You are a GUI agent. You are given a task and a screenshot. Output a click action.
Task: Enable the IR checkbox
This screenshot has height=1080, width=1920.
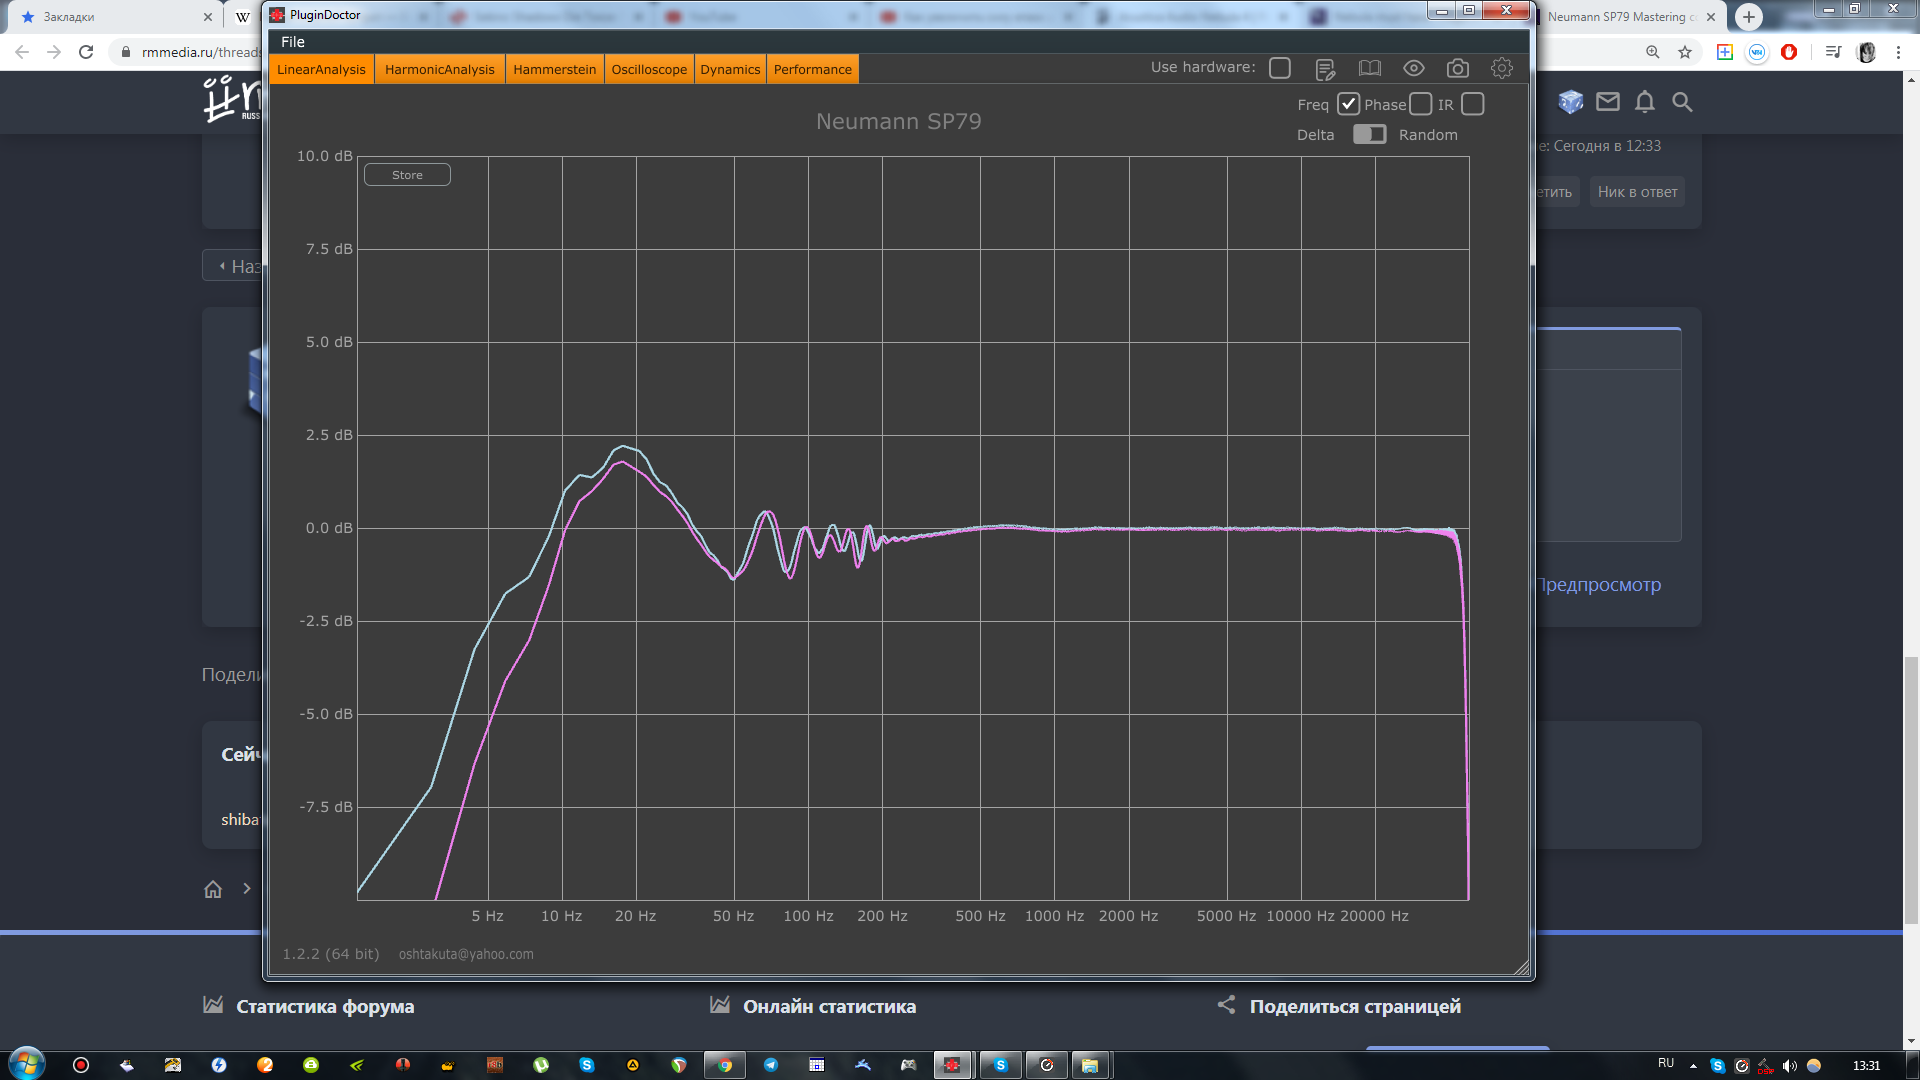1473,104
